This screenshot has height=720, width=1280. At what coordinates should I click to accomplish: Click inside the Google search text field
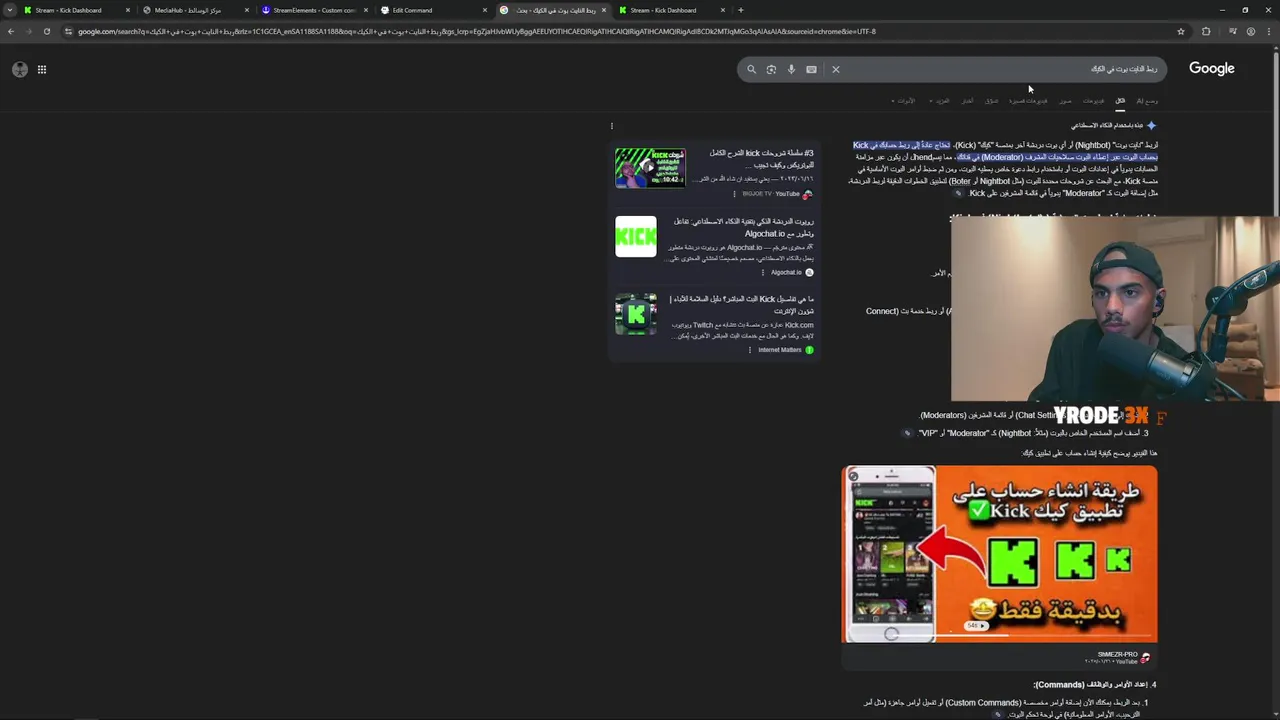tap(1000, 69)
